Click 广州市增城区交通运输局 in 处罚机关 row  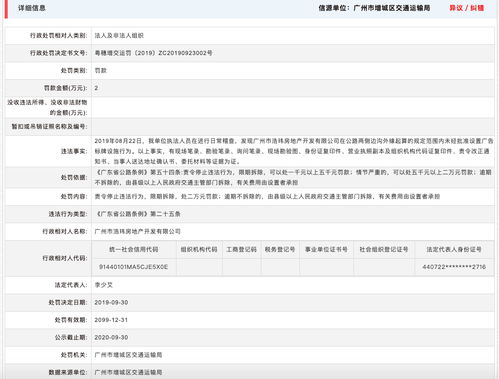(x=128, y=355)
